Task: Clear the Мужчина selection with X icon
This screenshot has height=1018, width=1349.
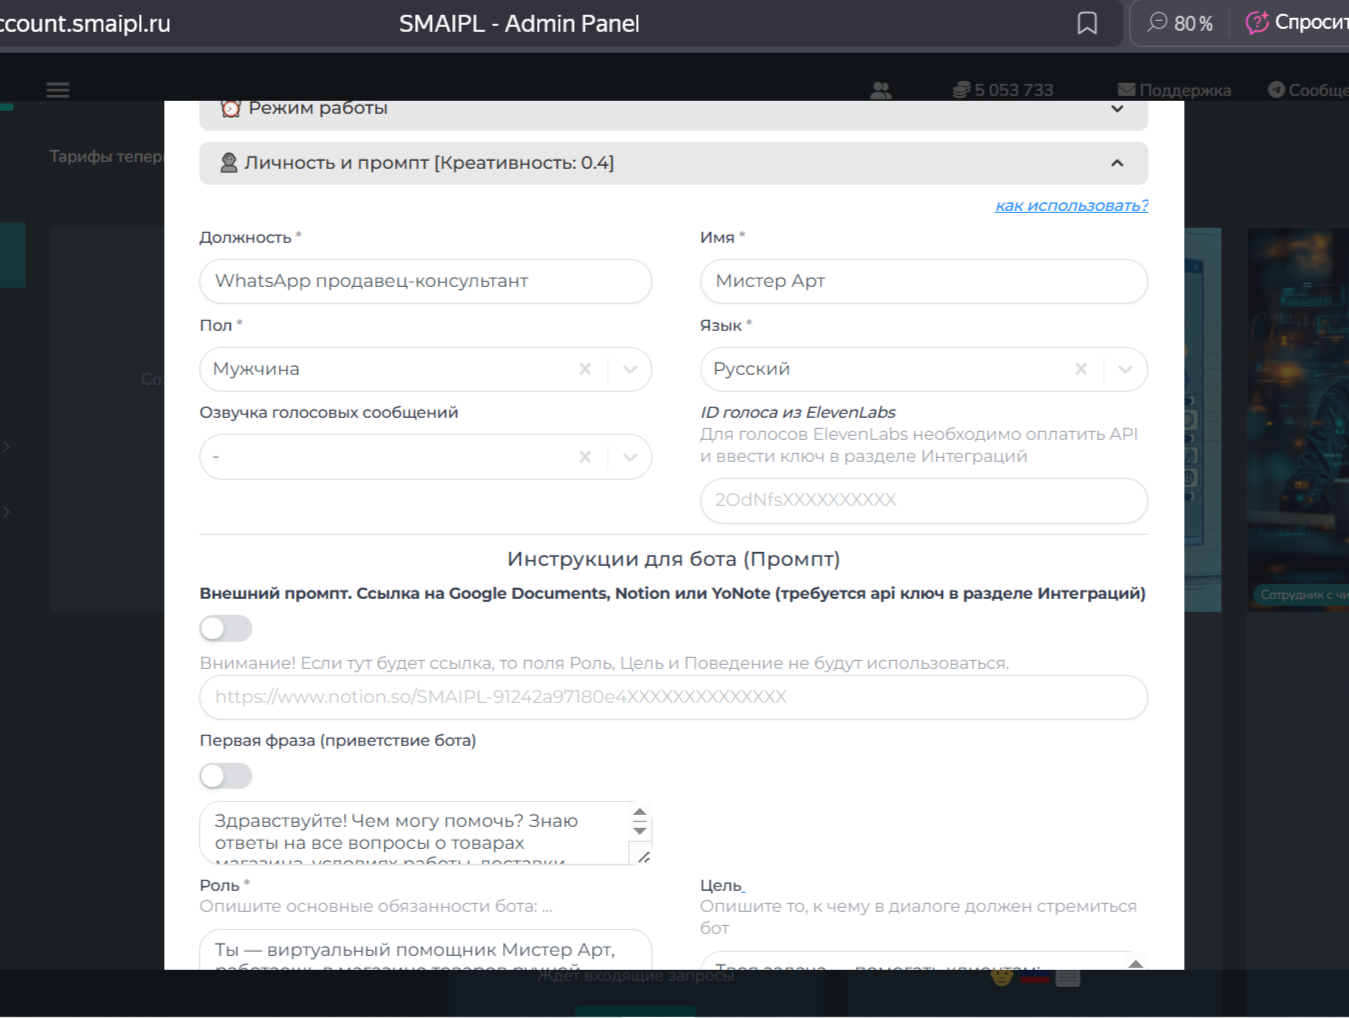Action: click(585, 369)
